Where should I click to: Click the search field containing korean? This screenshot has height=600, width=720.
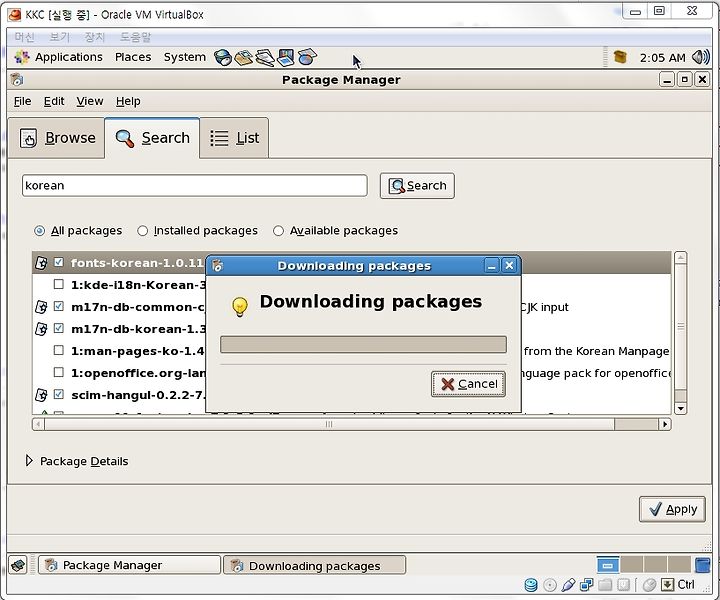tap(195, 185)
